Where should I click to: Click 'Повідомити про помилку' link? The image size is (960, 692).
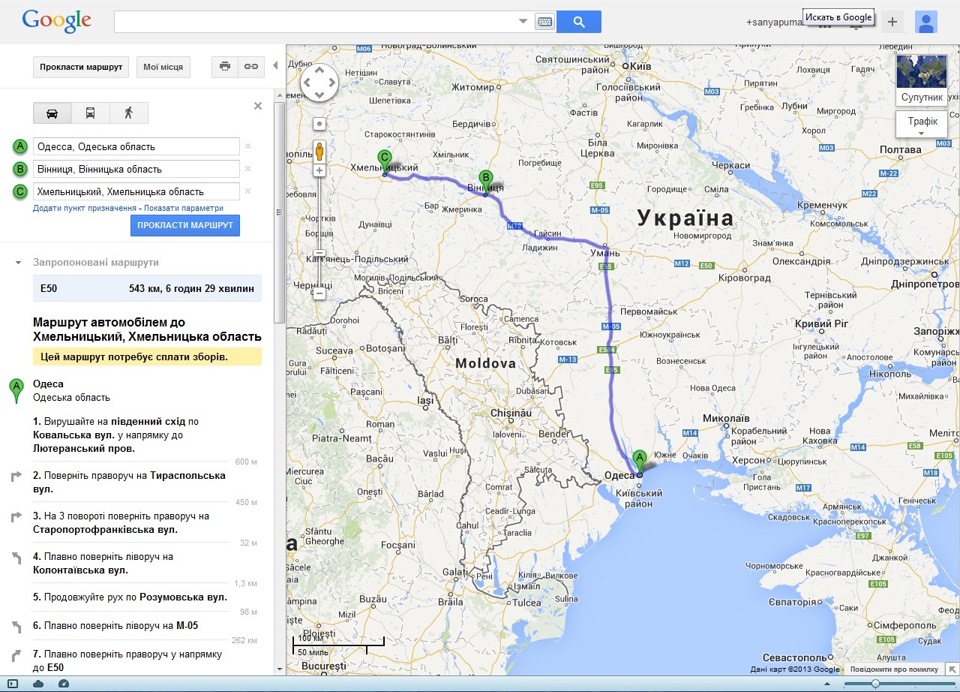893,669
